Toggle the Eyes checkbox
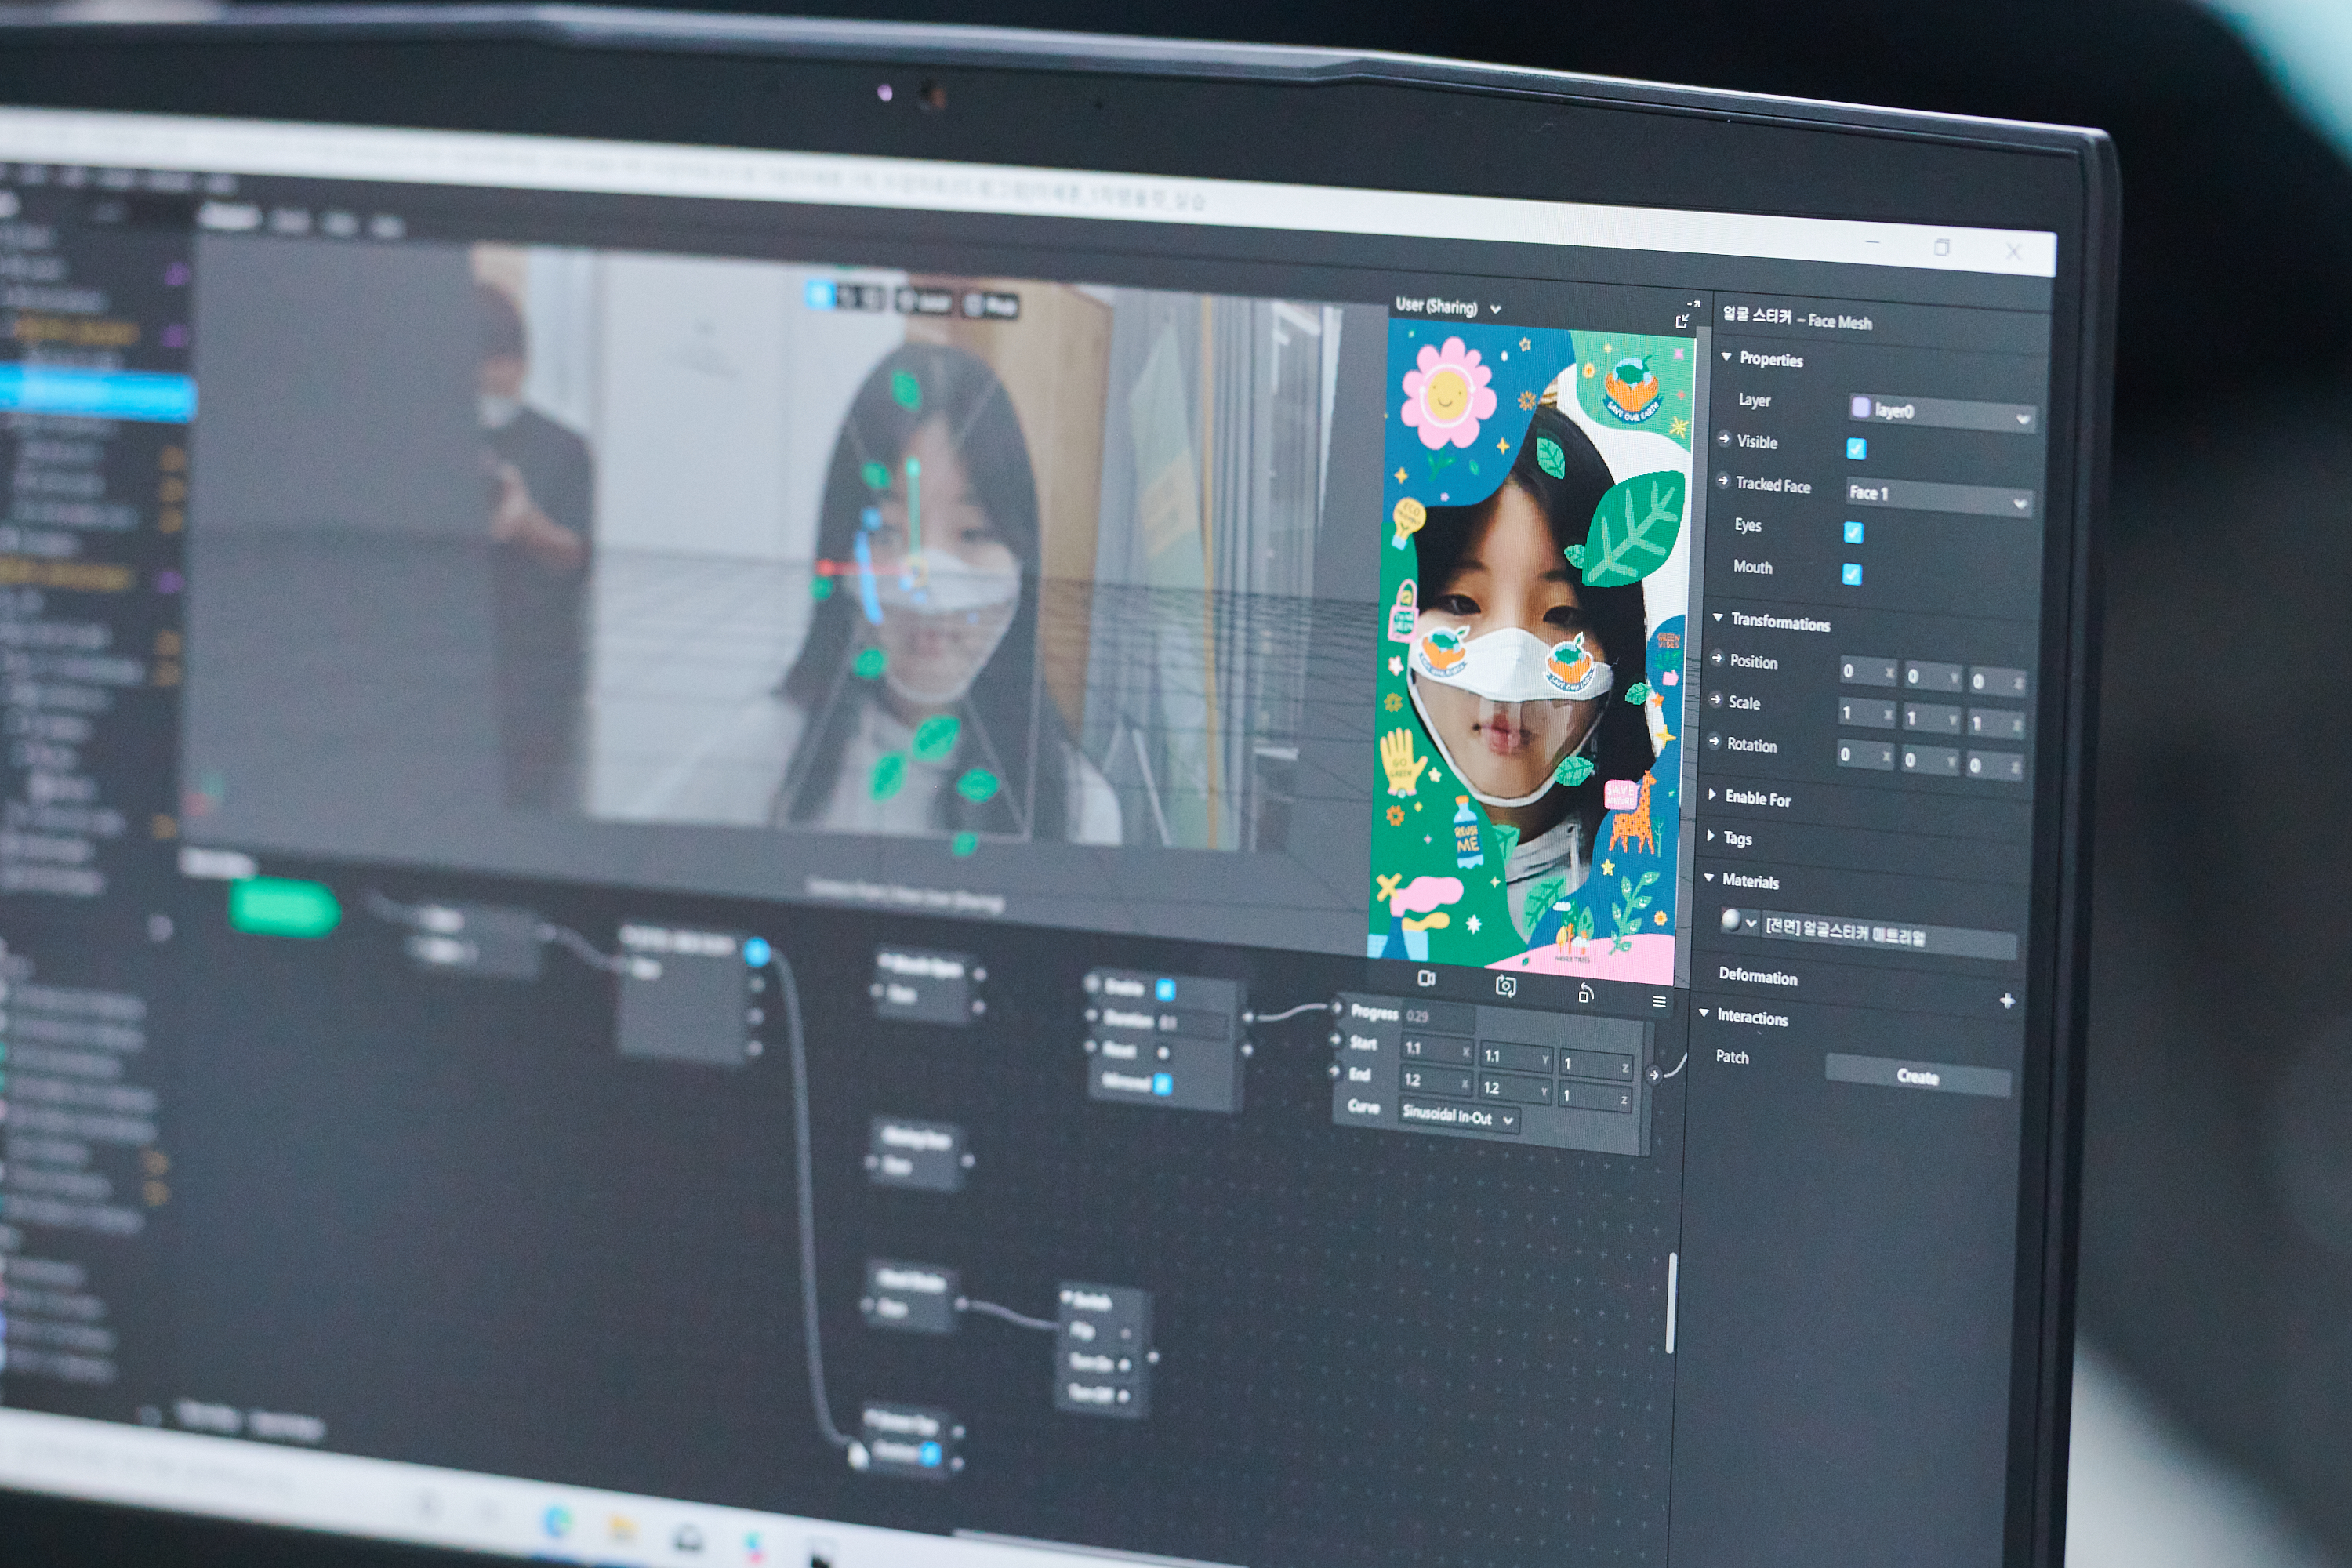 (1853, 532)
